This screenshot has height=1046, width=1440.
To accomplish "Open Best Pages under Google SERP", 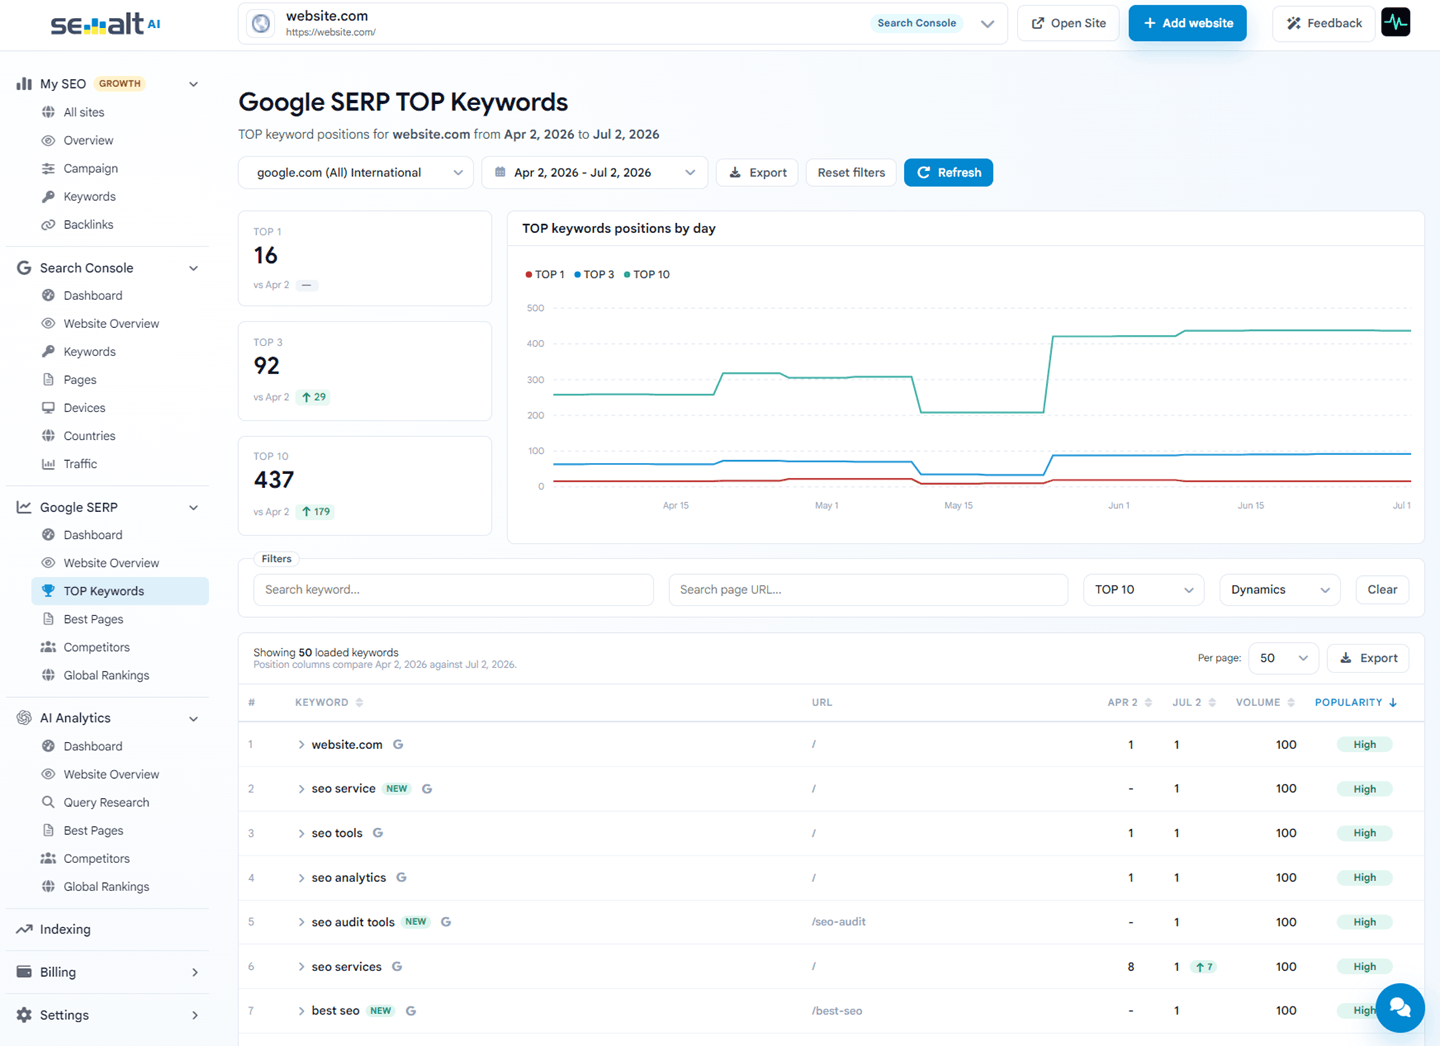I will coord(93,619).
